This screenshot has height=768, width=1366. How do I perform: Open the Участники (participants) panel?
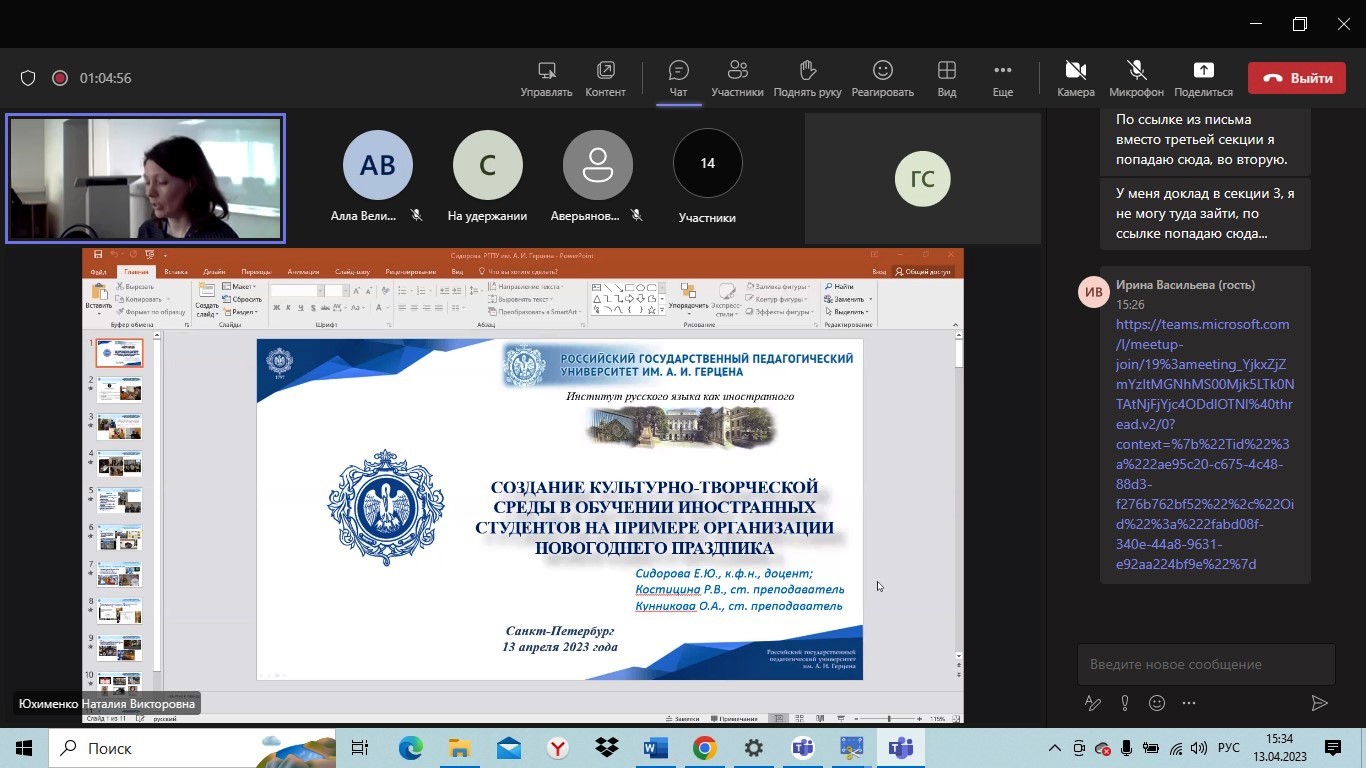[x=737, y=78]
